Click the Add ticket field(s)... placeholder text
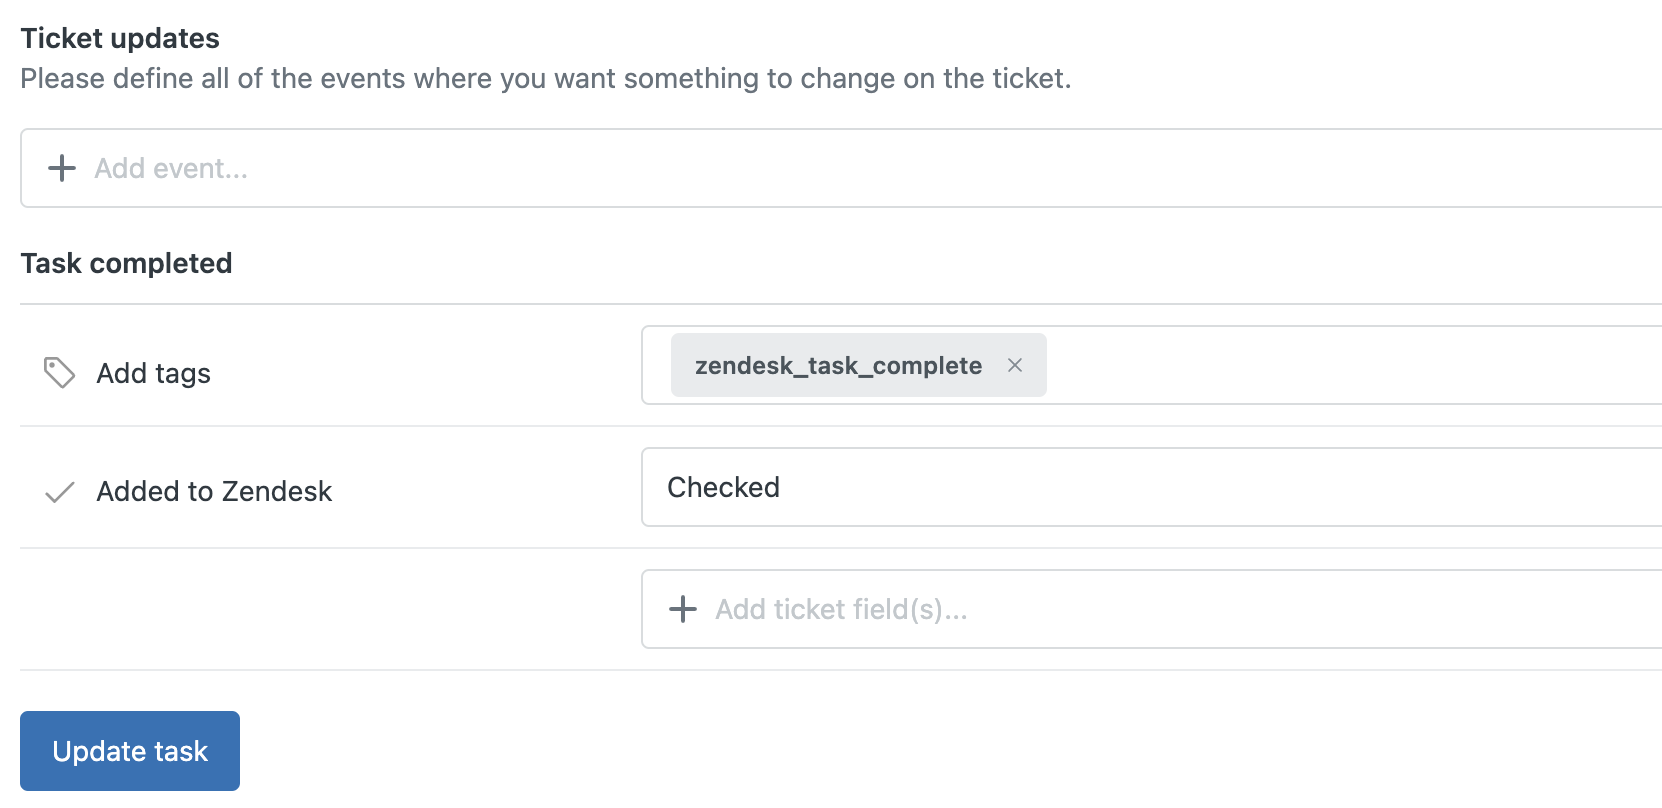This screenshot has height=808, width=1662. coord(841,609)
